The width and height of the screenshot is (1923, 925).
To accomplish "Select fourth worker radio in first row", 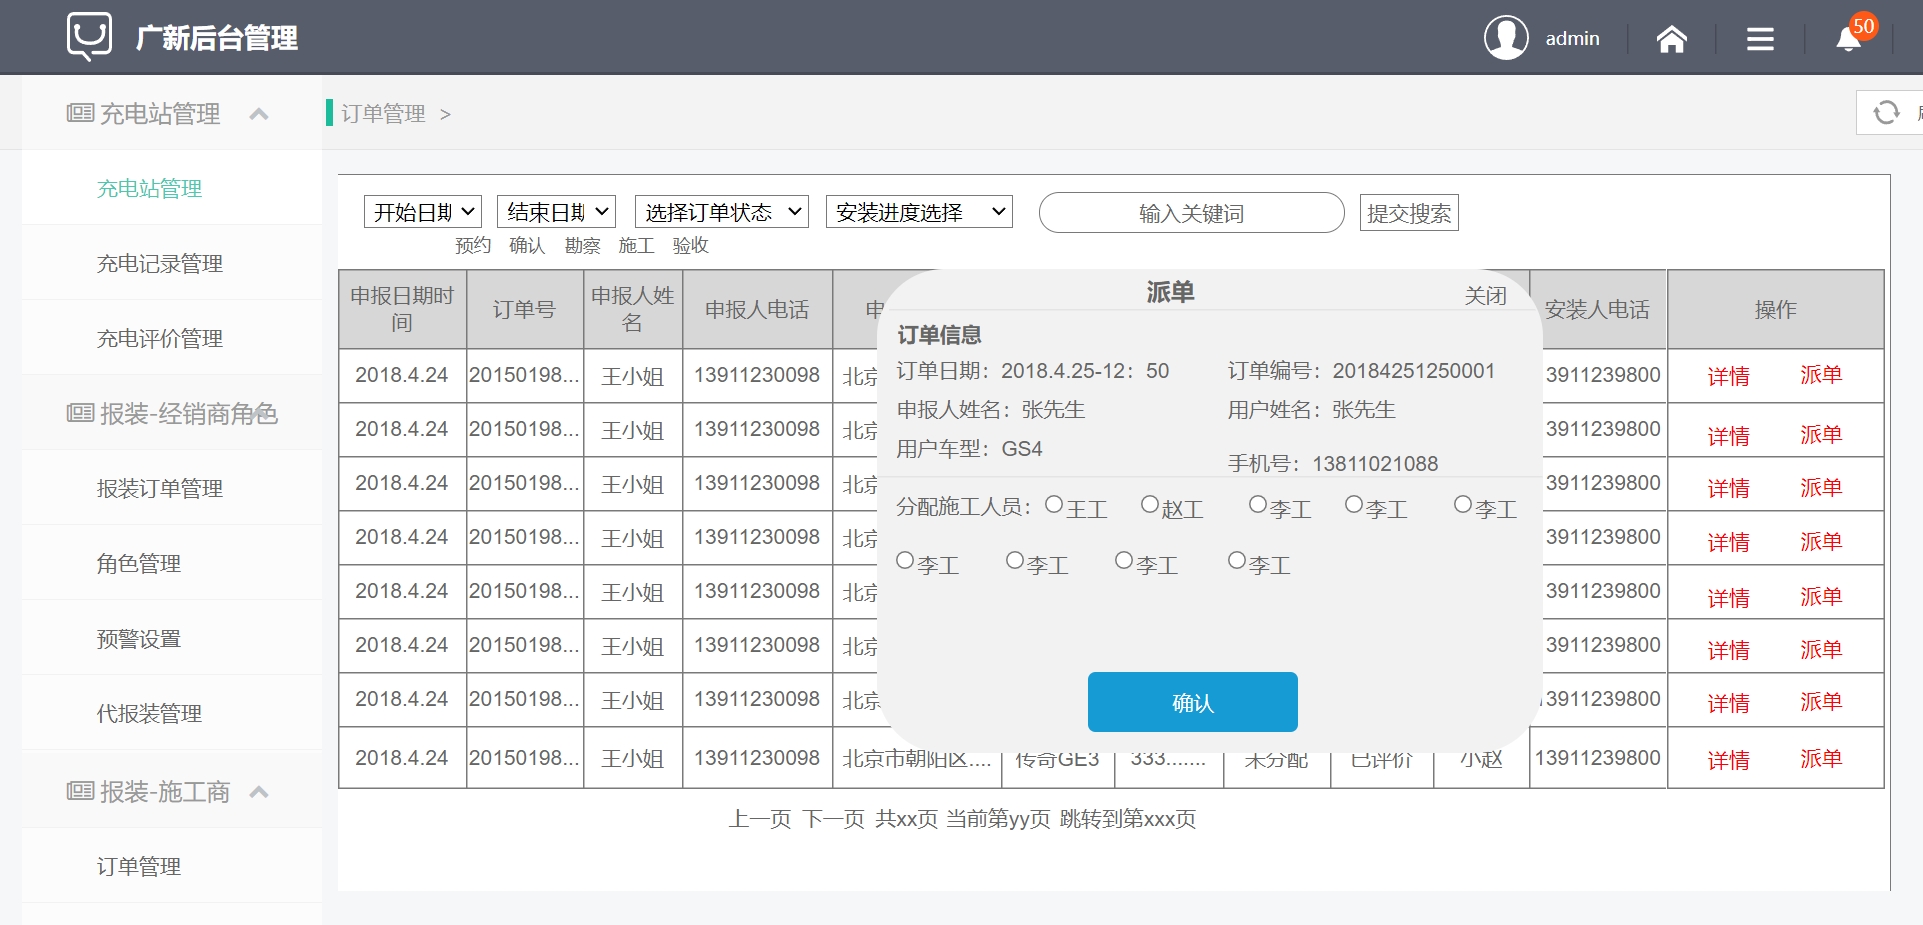I will (1354, 505).
